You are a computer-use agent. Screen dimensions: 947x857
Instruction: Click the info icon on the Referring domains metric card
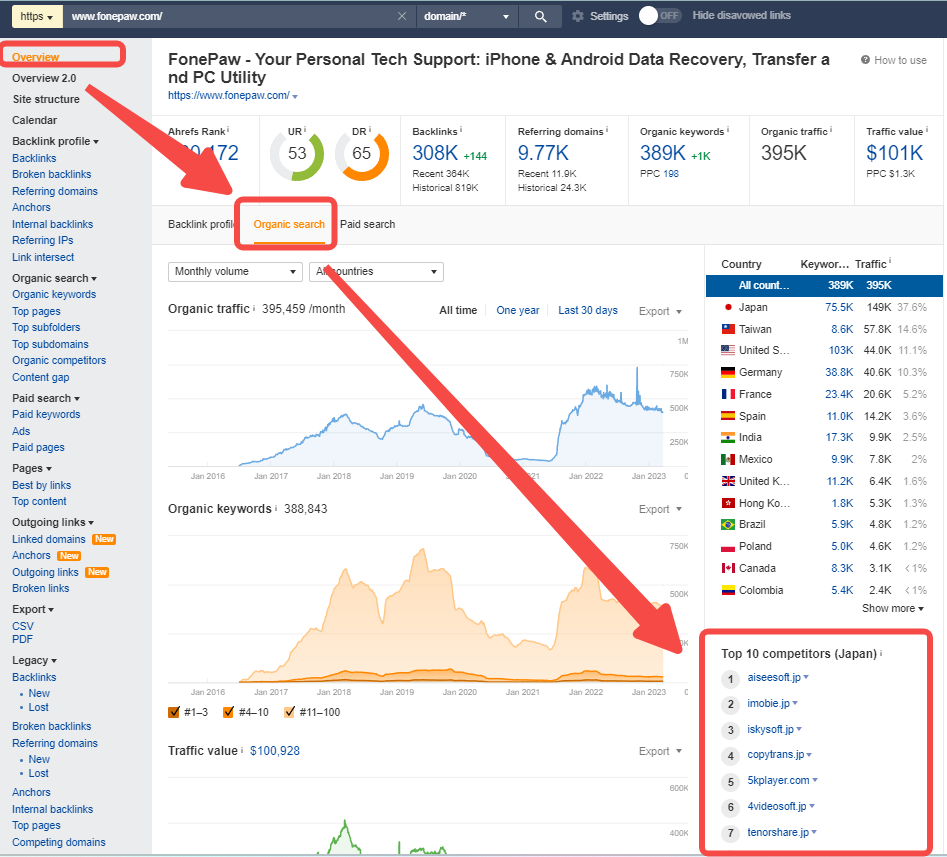click(607, 129)
